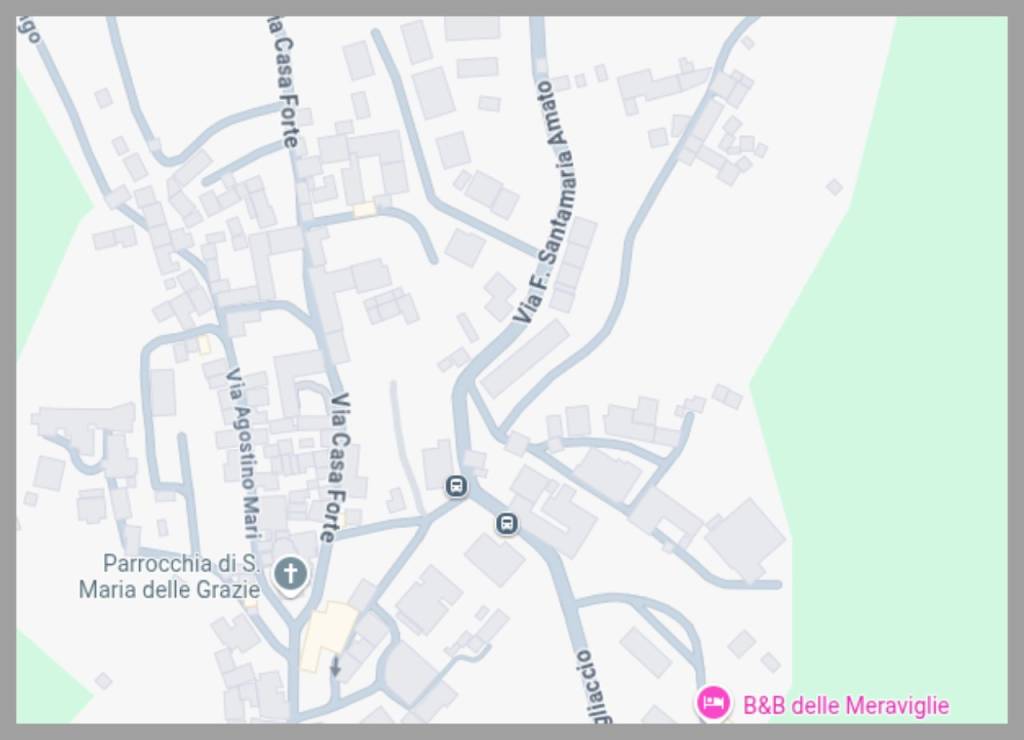
Task: Click the Via F. Santamaria Amato label
Action: pos(543,202)
